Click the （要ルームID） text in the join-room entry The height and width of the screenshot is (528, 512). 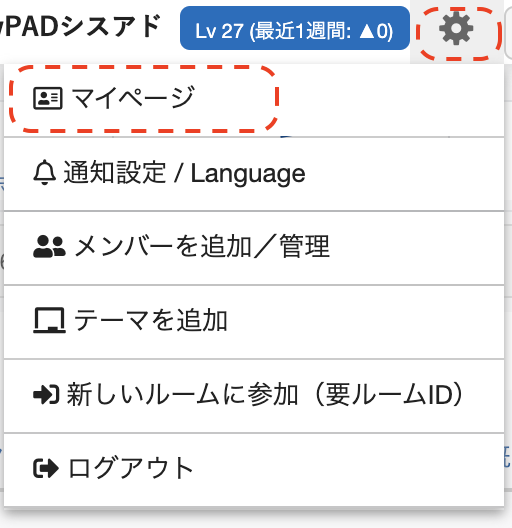(389, 394)
